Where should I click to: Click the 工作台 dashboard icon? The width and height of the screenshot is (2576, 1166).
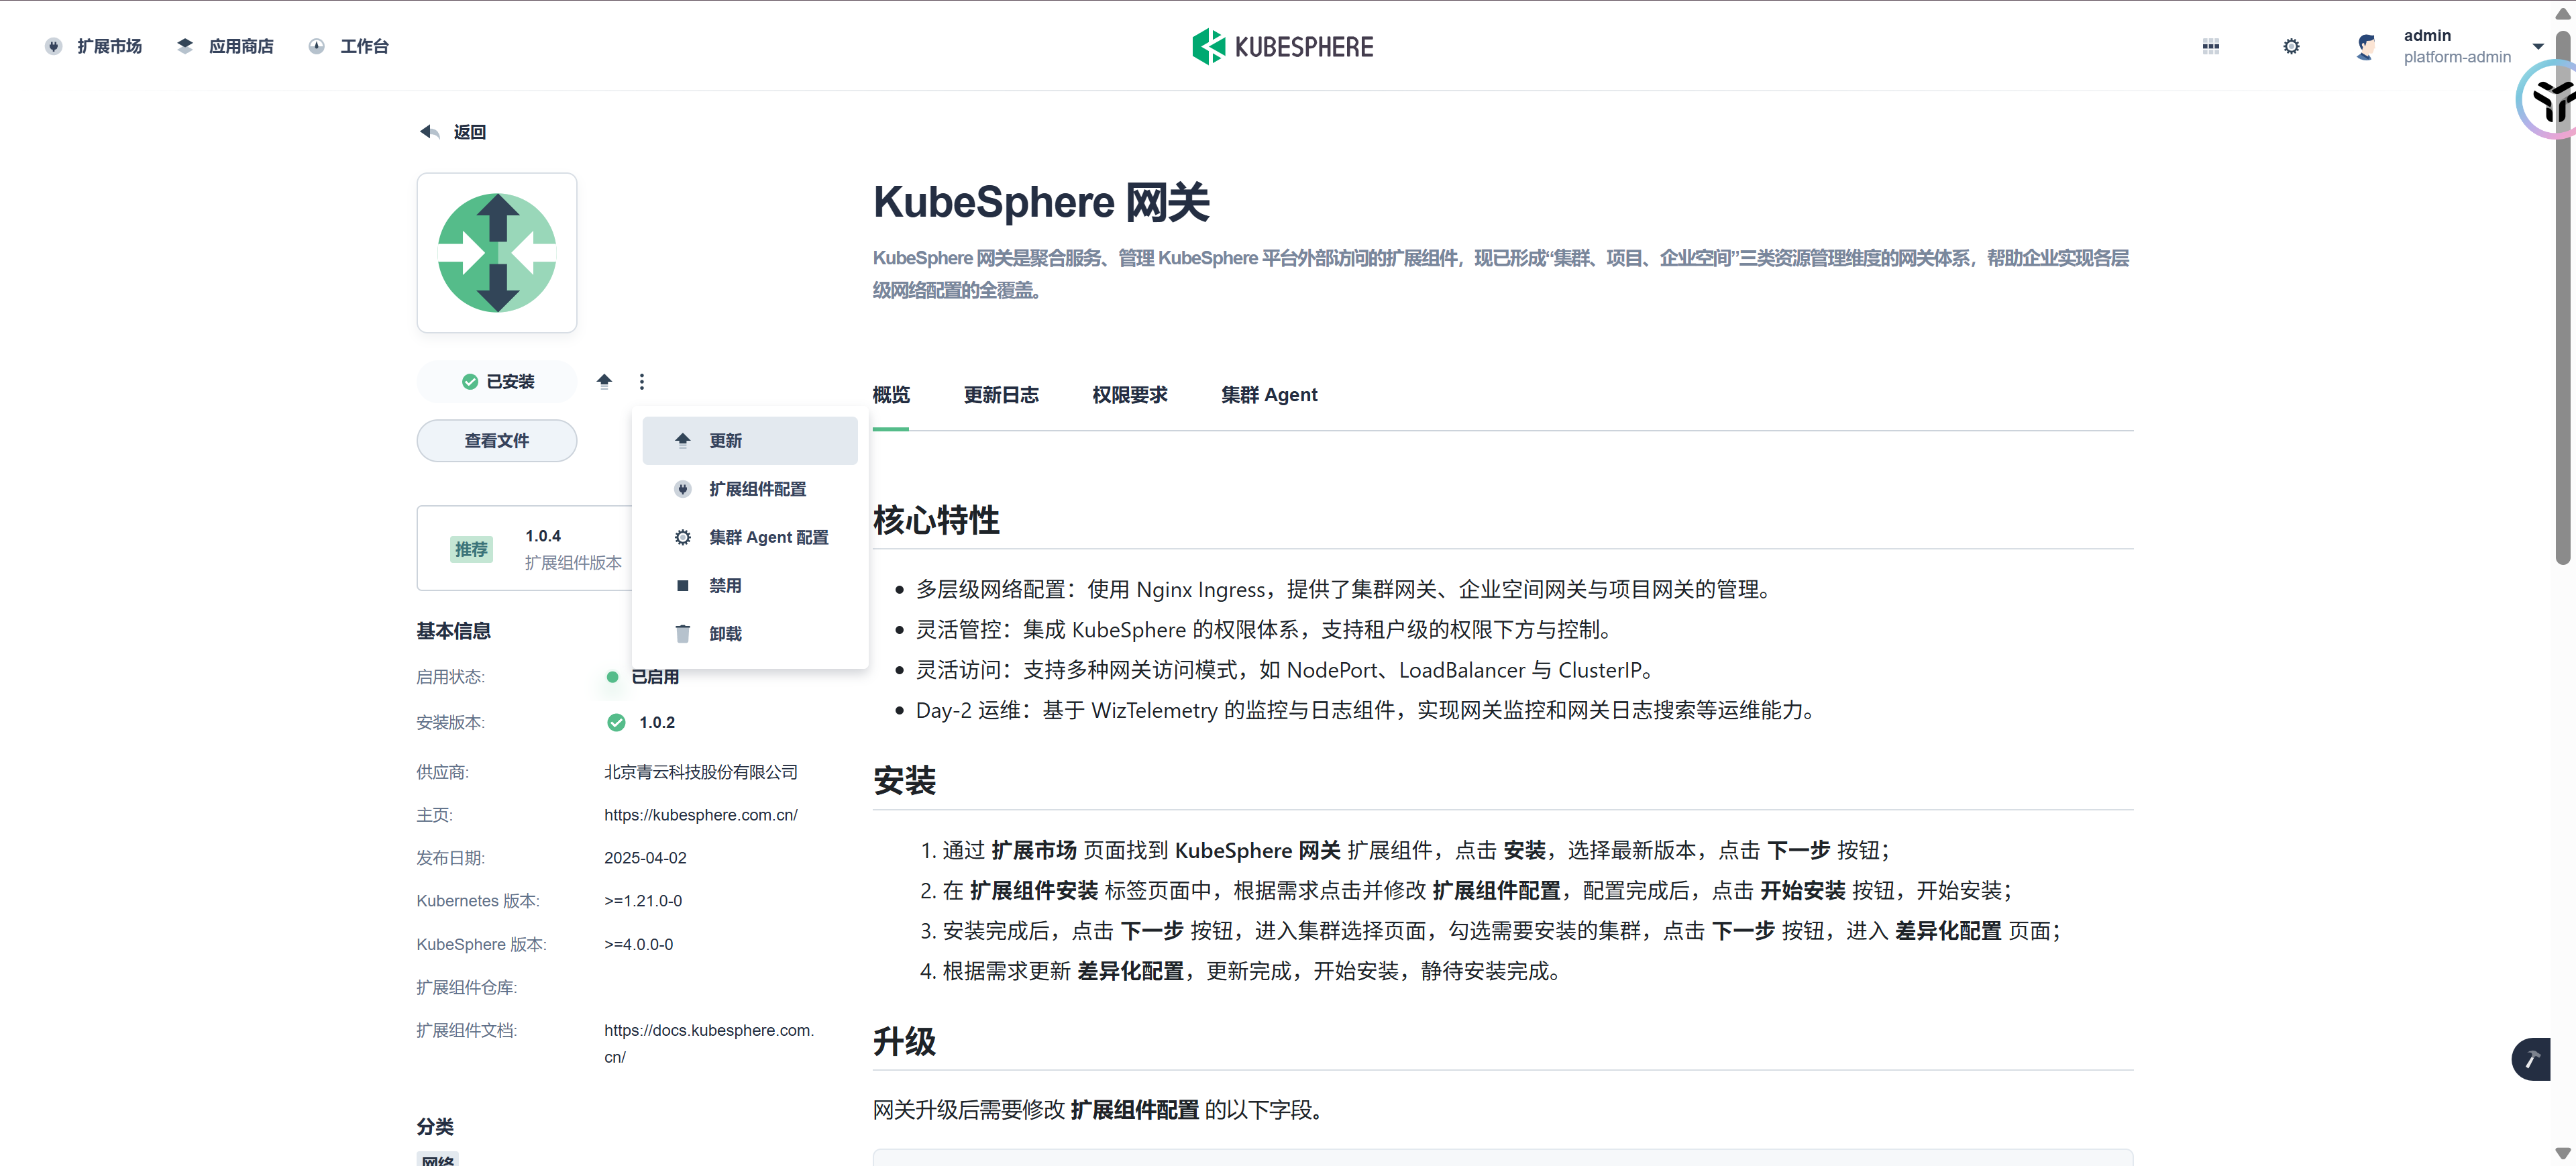pos(316,46)
